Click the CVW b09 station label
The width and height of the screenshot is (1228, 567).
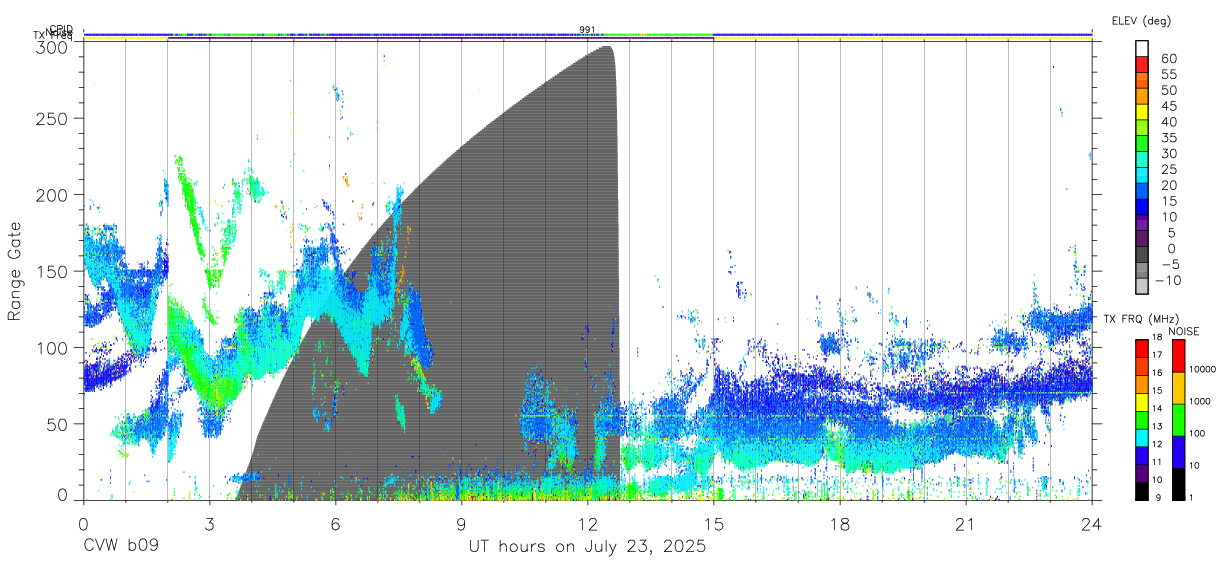tap(121, 547)
